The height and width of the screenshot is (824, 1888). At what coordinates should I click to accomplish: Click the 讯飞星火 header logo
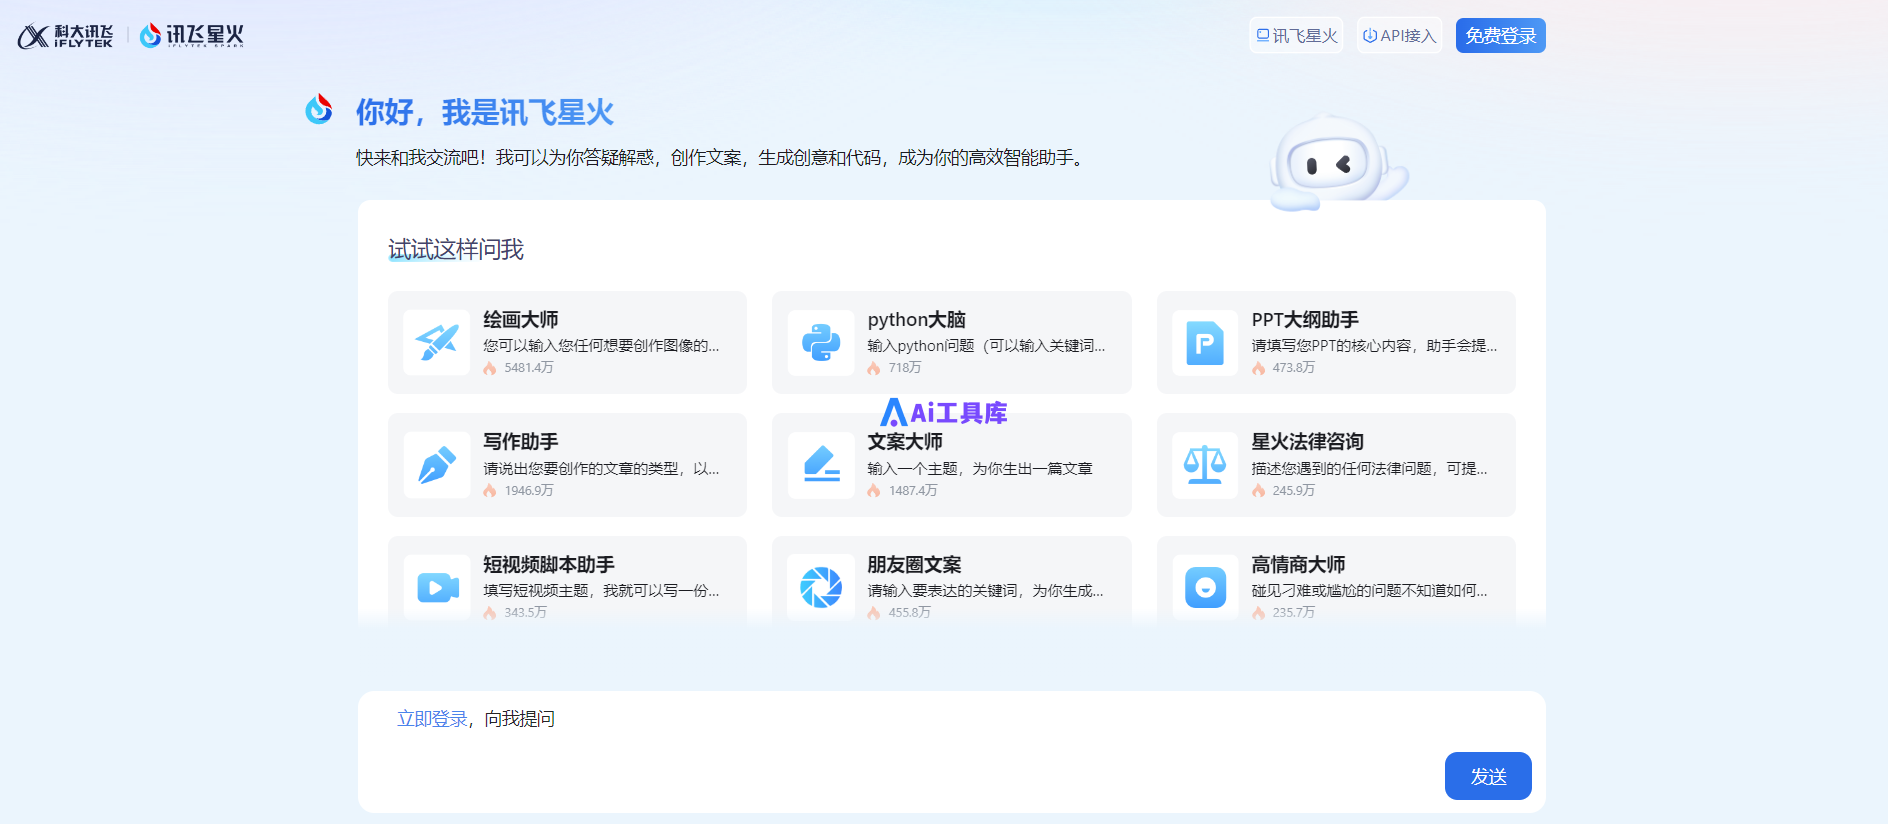pyautogui.click(x=192, y=36)
